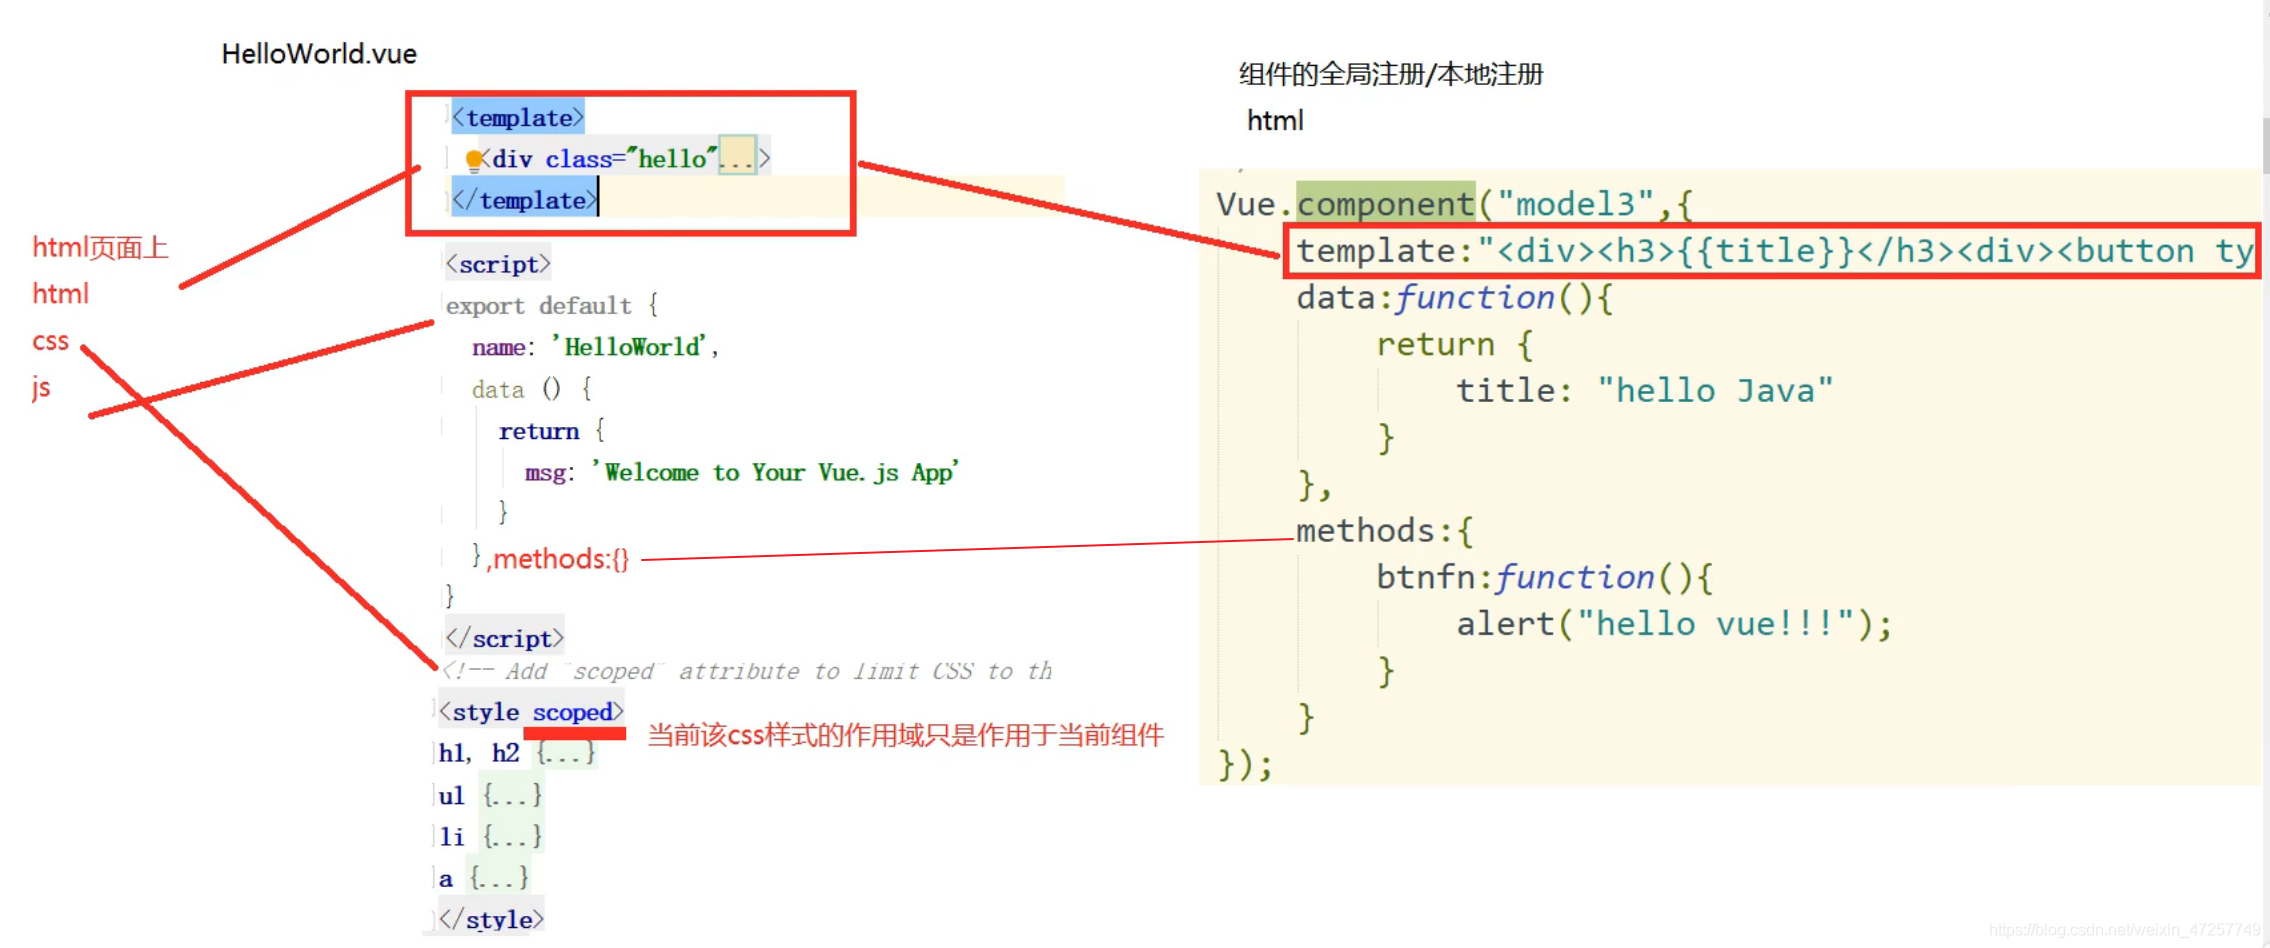Expand the folded ul style block

pyautogui.click(x=512, y=795)
